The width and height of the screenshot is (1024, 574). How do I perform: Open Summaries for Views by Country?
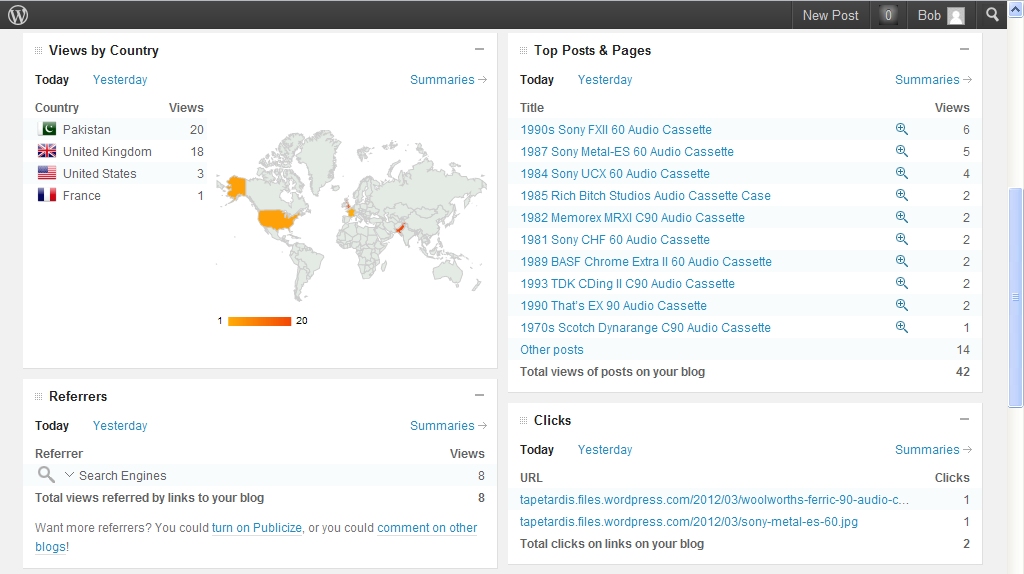(x=448, y=80)
